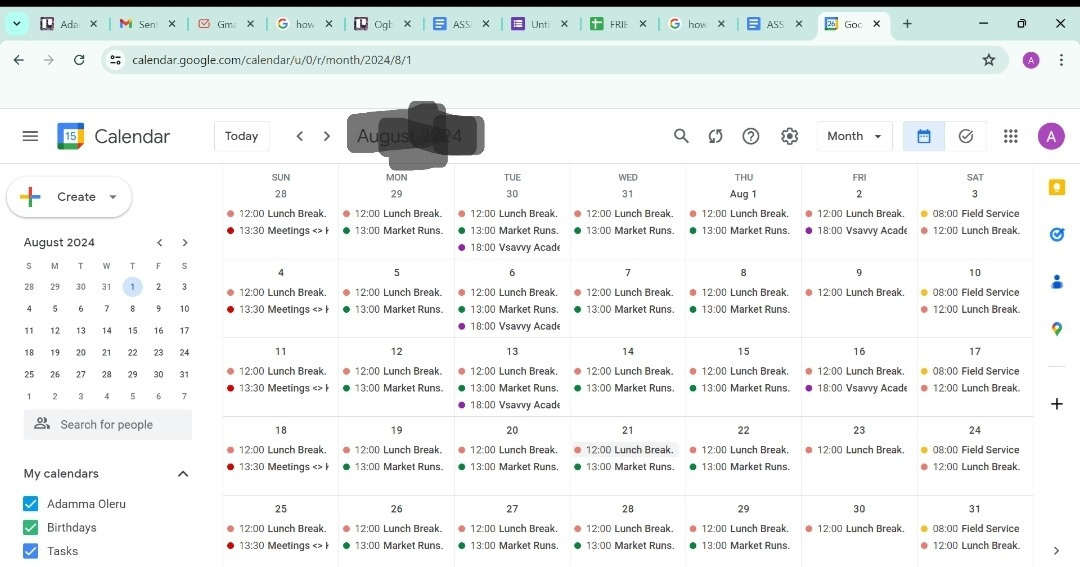Open Vsavvy Academy event on August 16

pyautogui.click(x=859, y=389)
